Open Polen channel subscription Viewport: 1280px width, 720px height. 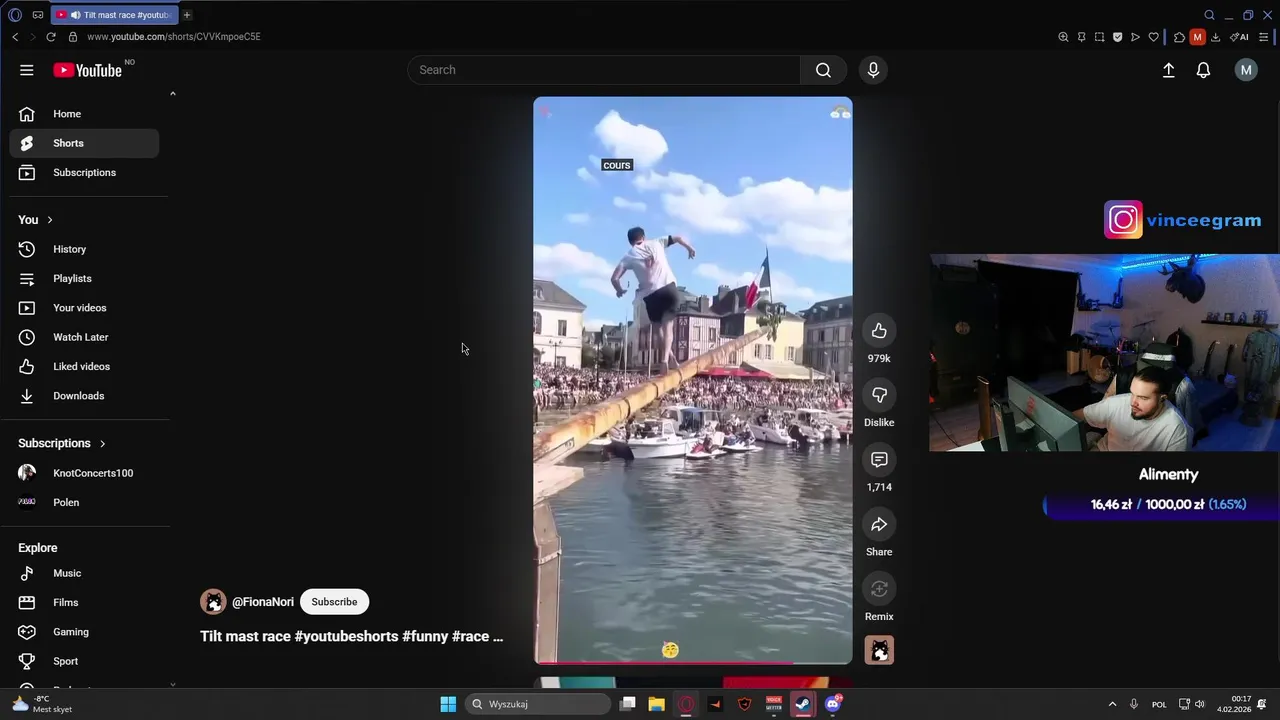84,502
